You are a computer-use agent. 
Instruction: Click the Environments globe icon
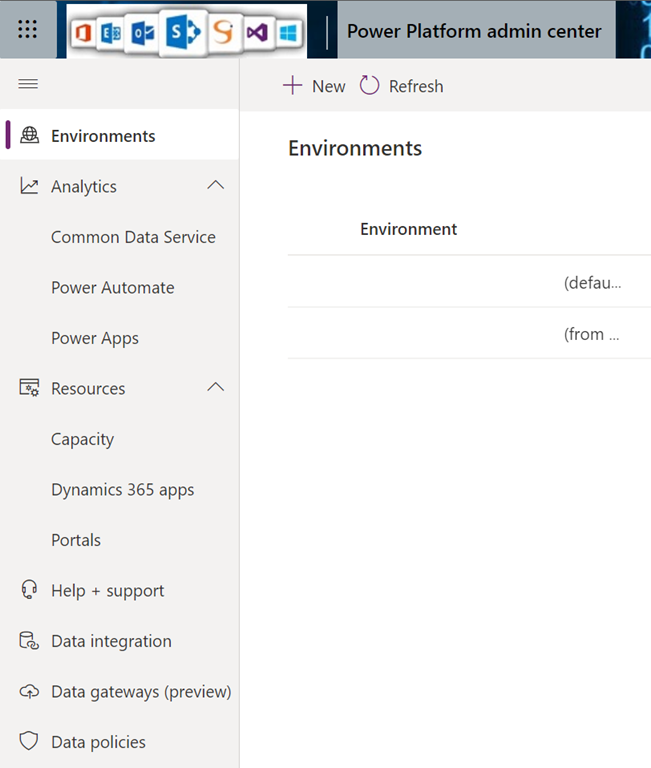pyautogui.click(x=29, y=136)
